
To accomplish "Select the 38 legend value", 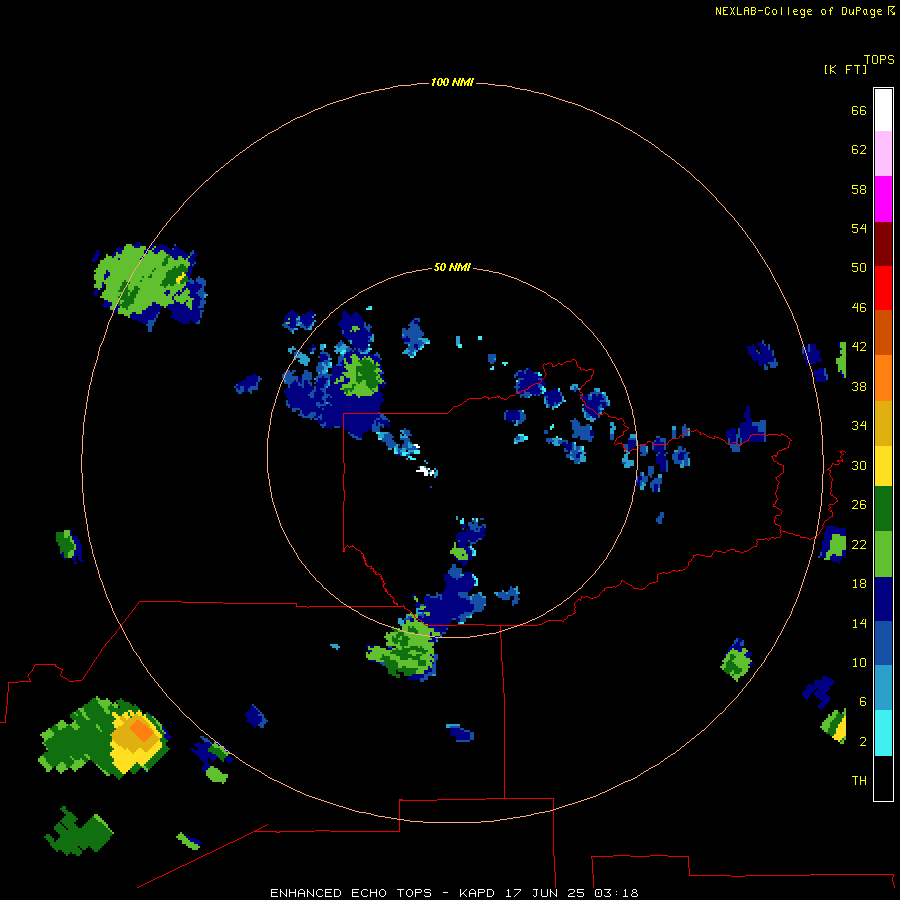I will tap(859, 387).
